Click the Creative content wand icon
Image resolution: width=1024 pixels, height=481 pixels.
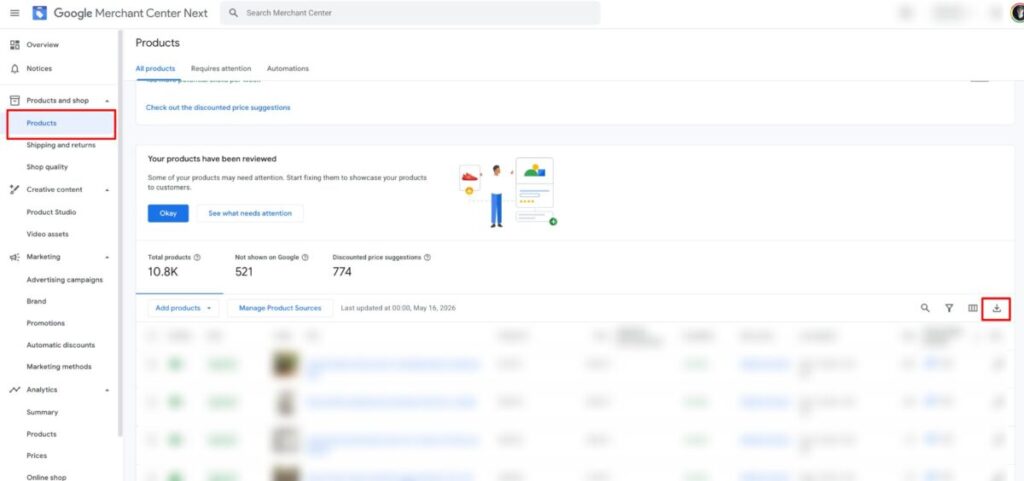(14, 189)
